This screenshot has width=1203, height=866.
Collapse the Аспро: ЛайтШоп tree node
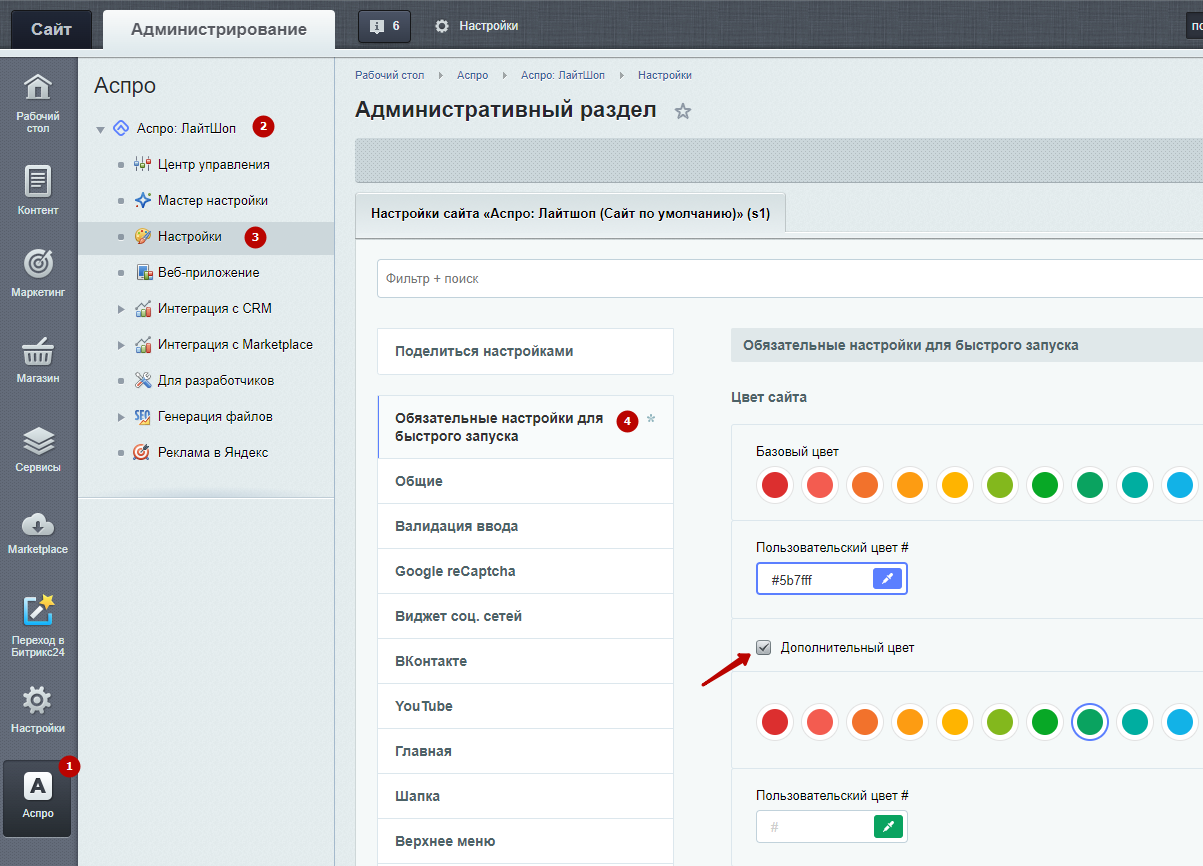pos(101,129)
